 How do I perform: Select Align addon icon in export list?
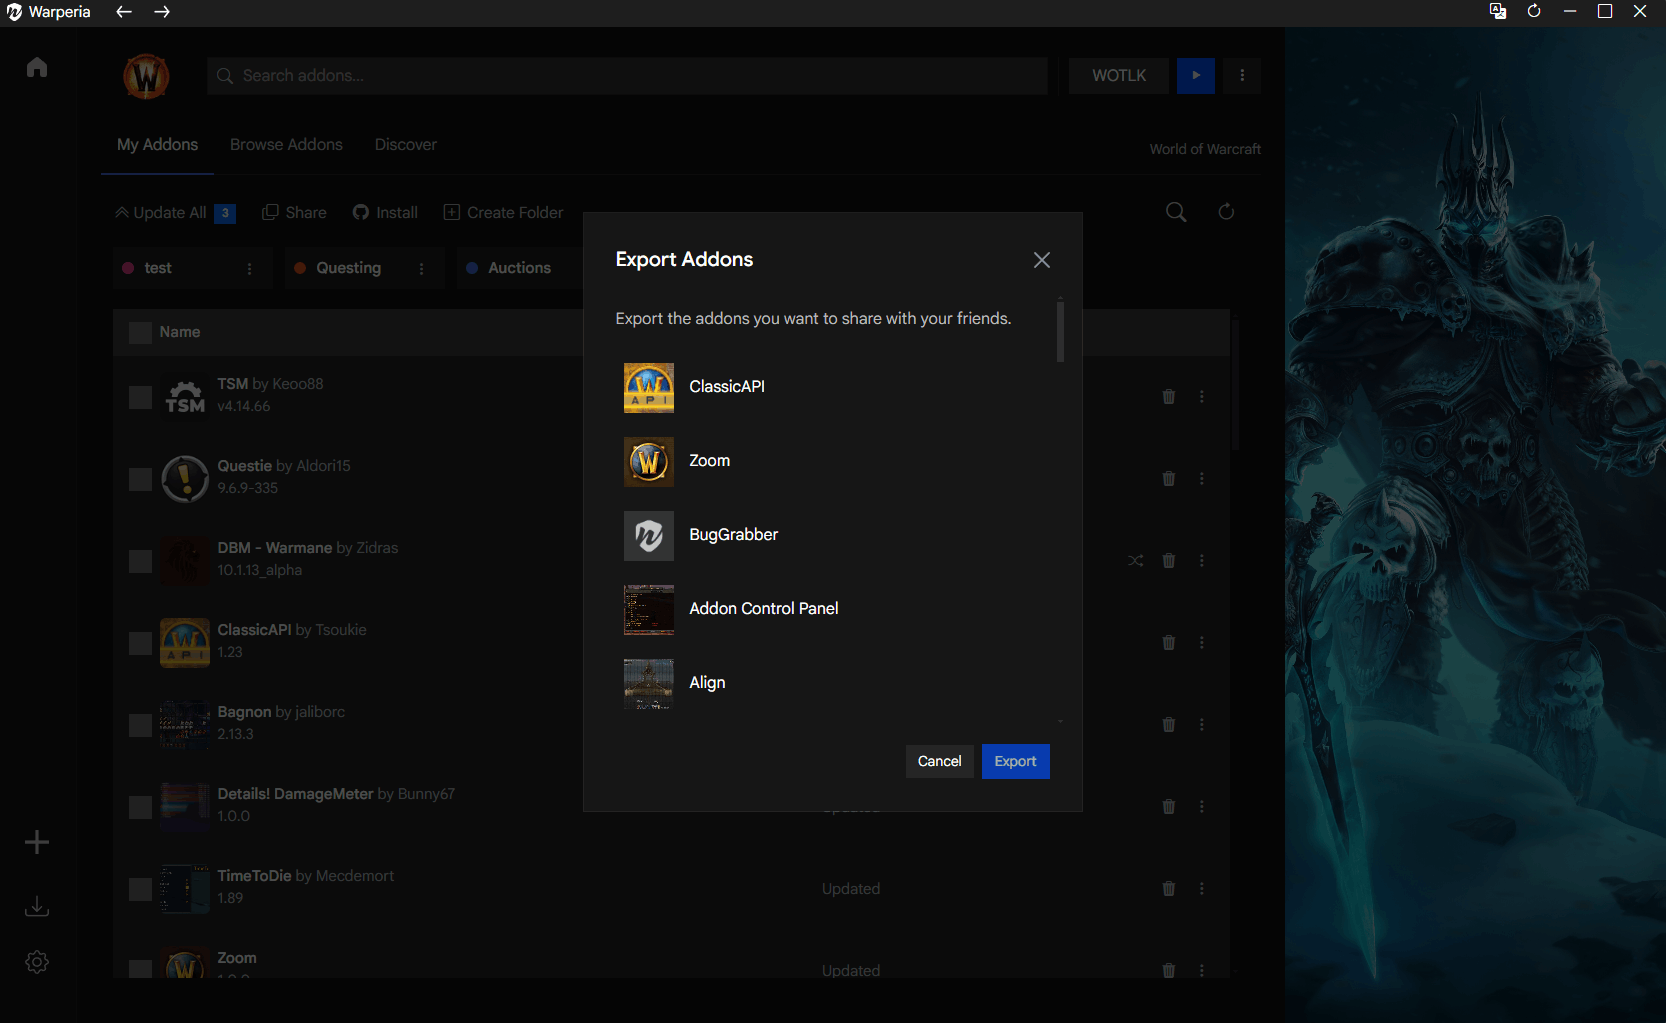pyautogui.click(x=649, y=684)
